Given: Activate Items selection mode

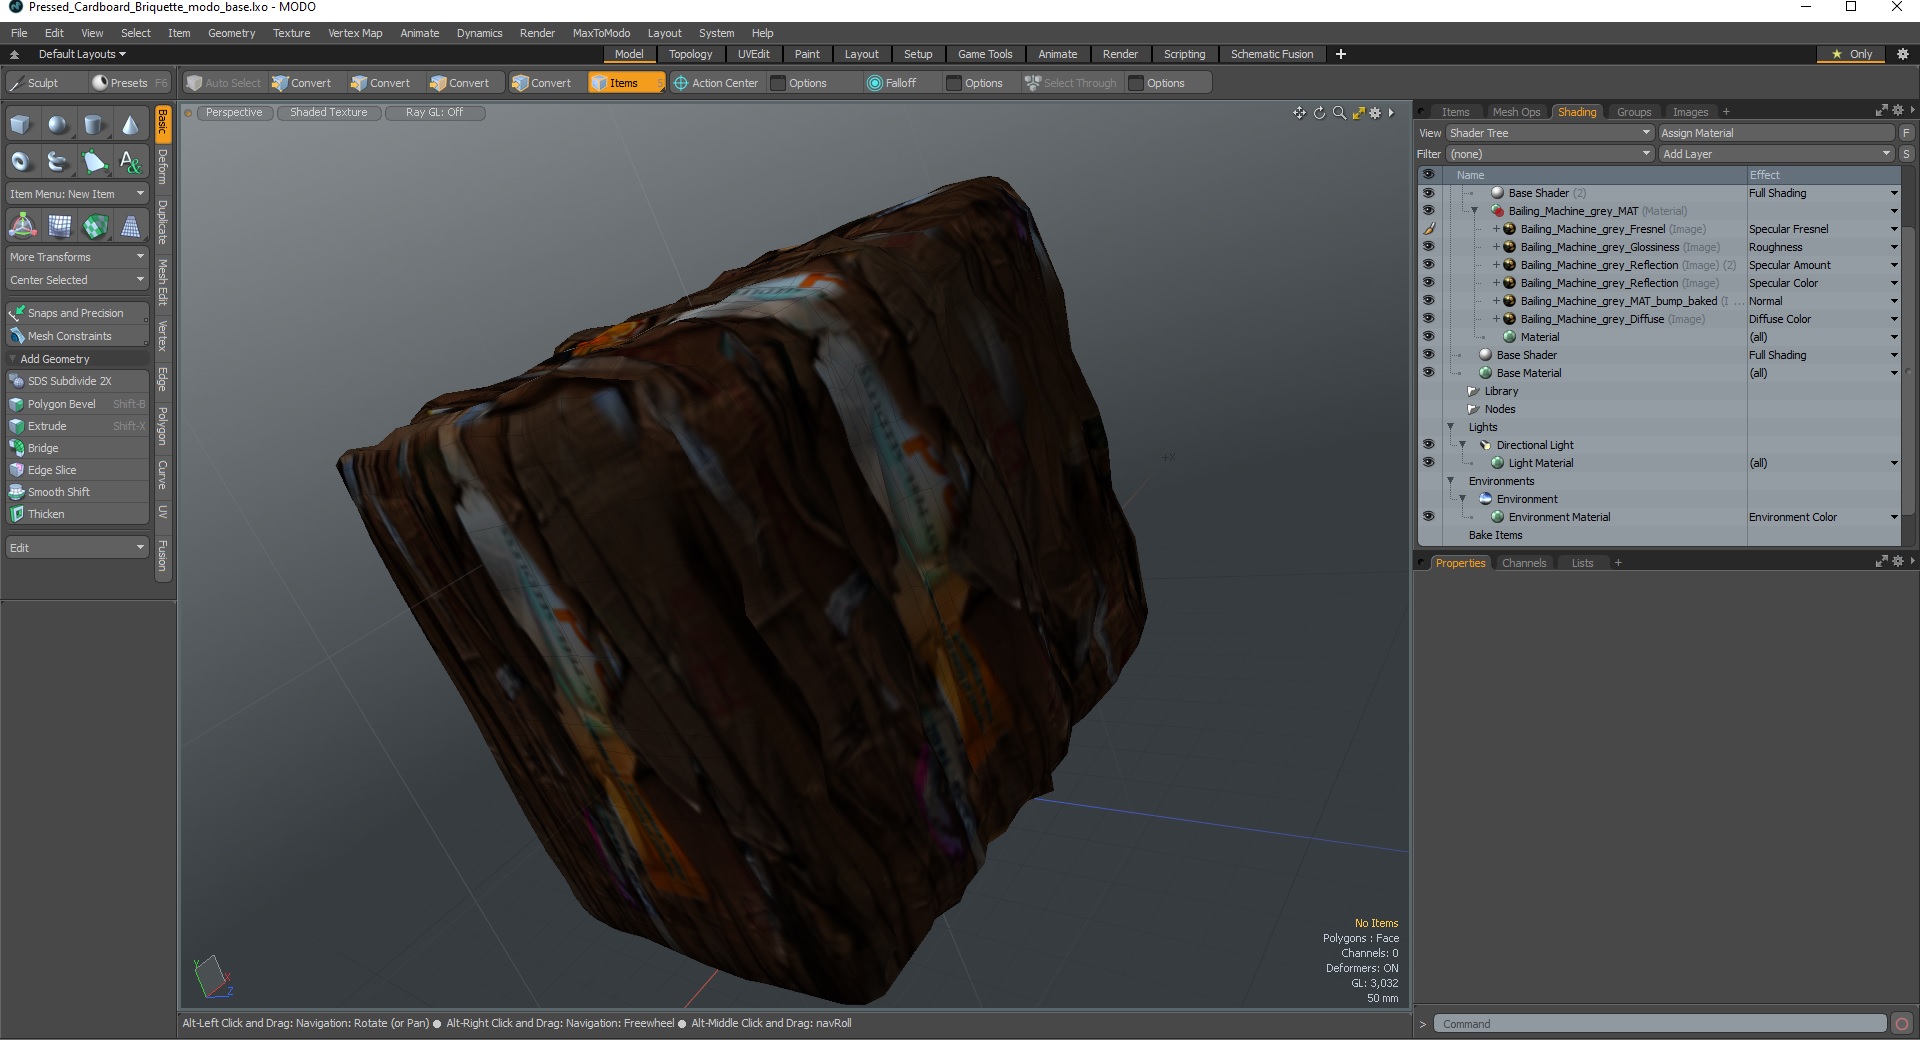Looking at the screenshot, I should [625, 83].
